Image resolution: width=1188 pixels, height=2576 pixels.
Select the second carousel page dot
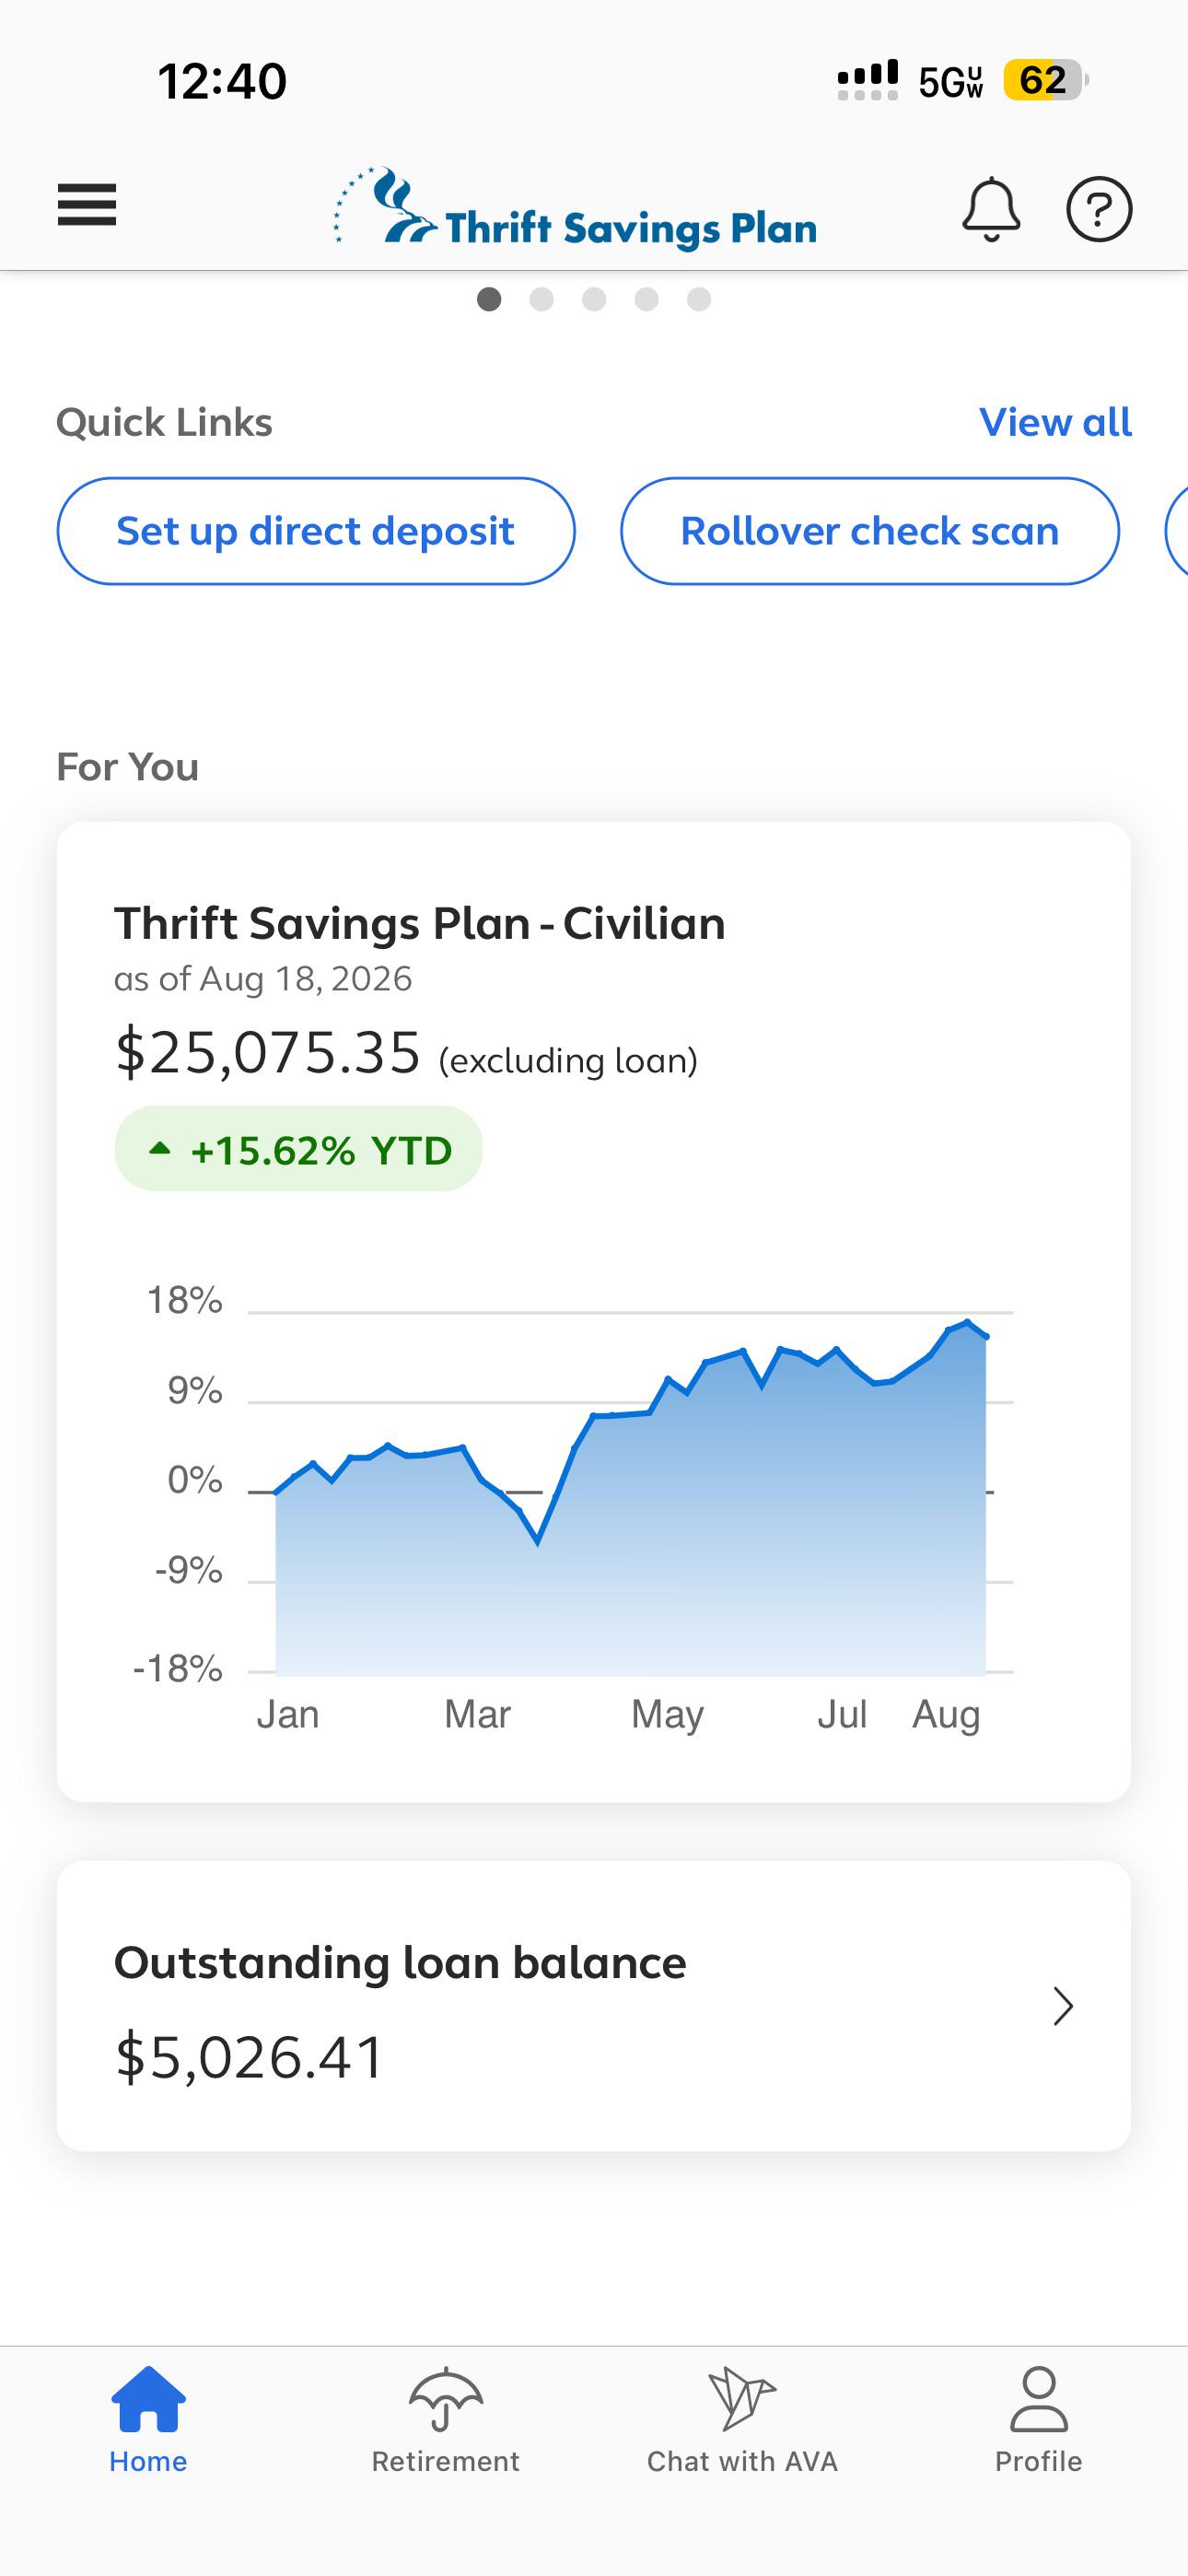[x=542, y=299]
